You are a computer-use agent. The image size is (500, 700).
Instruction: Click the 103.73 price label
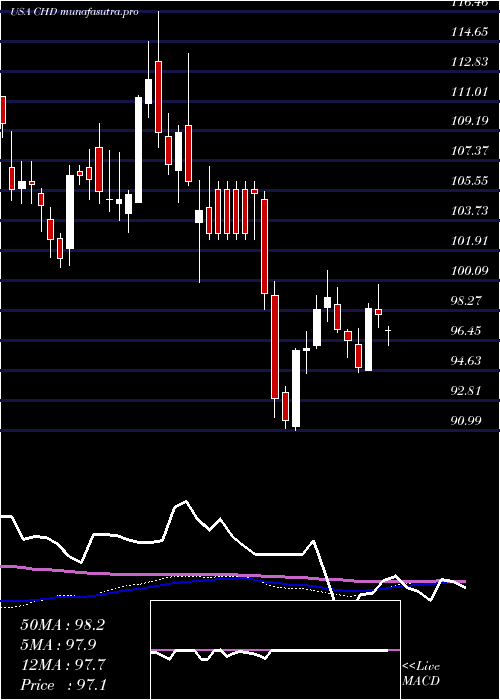click(470, 211)
